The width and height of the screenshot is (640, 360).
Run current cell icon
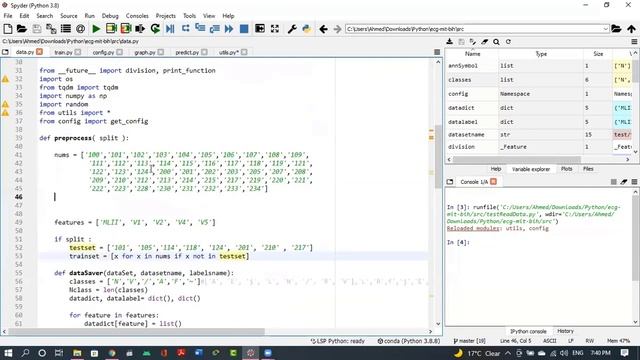(111, 29)
